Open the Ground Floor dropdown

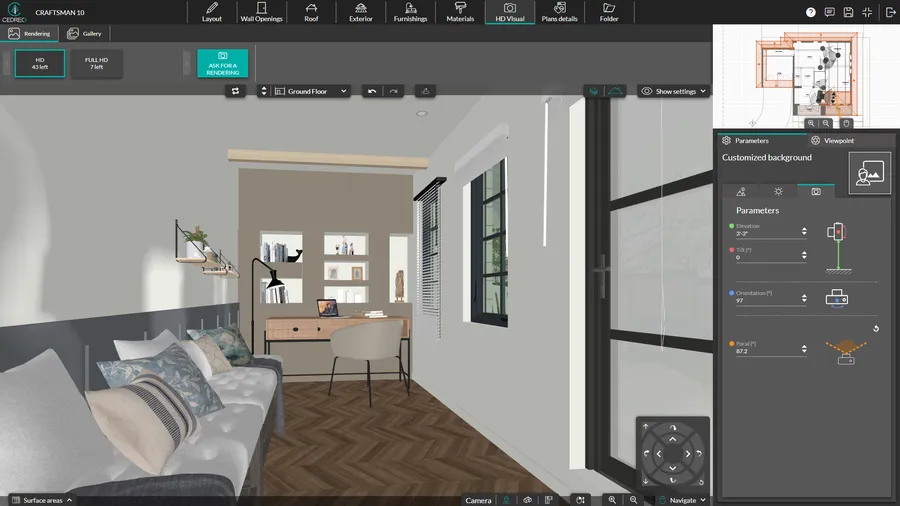click(x=311, y=91)
